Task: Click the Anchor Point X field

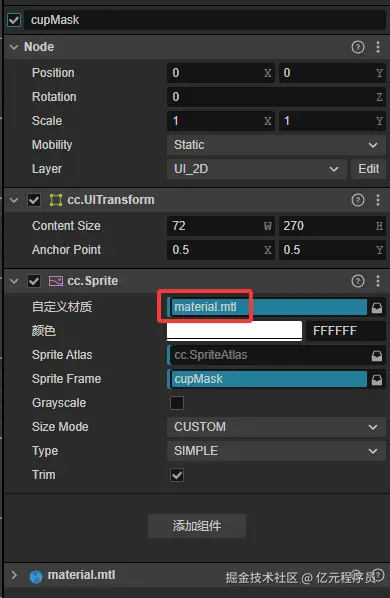Action: (x=221, y=250)
